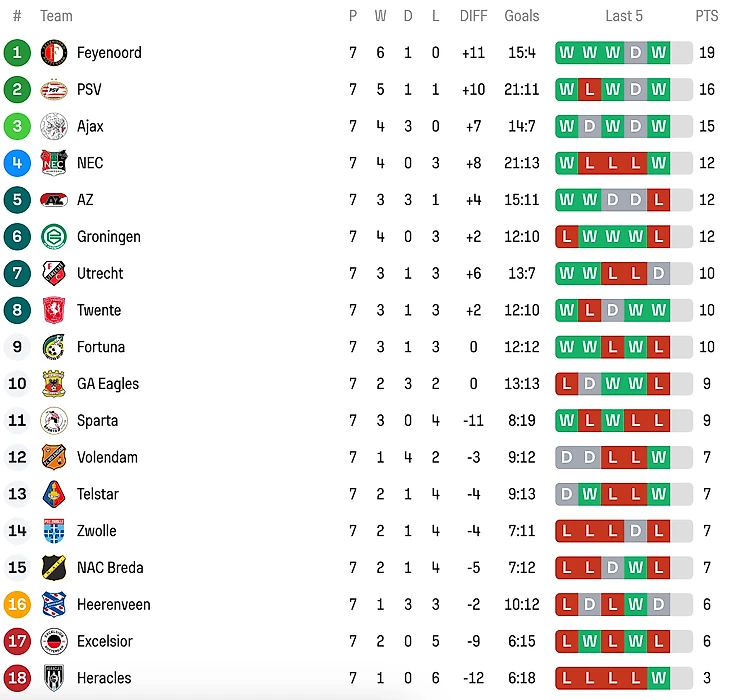Sort by the DIFF column header

[x=473, y=16]
